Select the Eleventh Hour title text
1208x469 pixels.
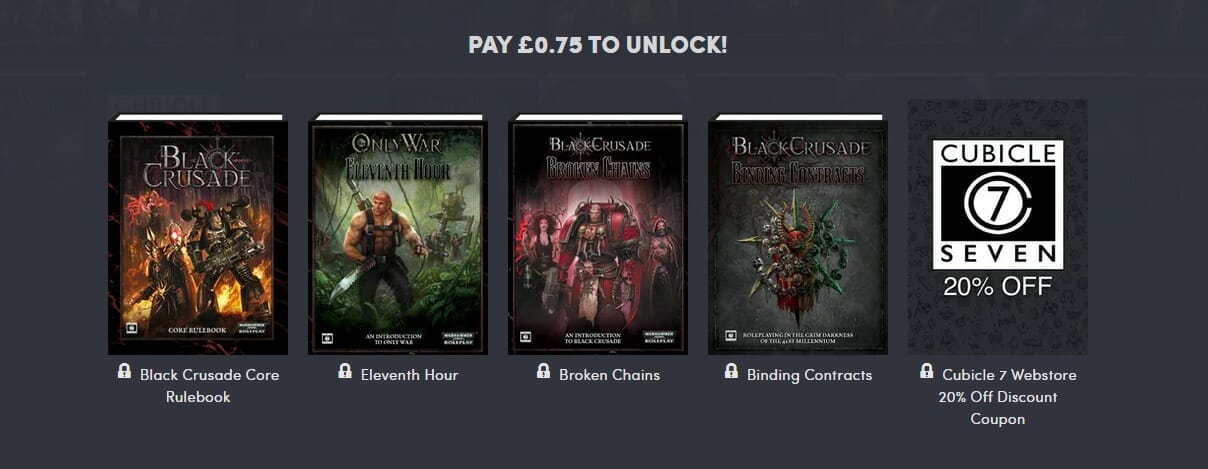point(408,375)
